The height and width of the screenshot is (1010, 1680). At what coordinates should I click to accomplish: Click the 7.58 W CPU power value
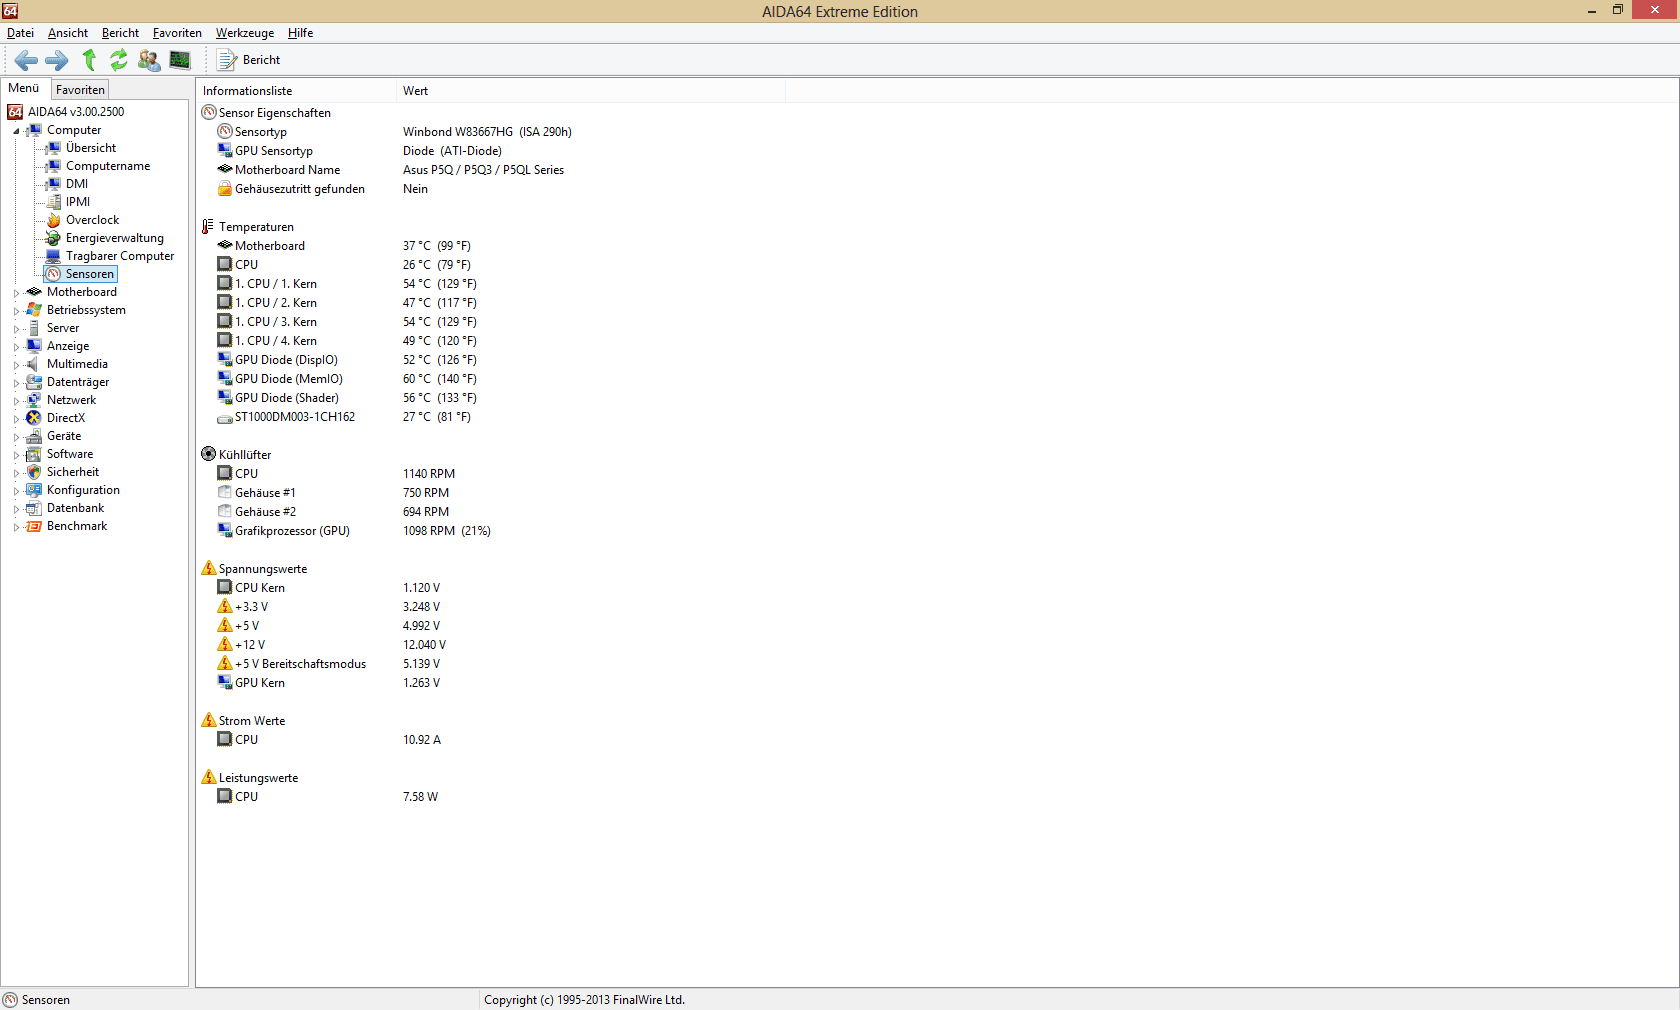(420, 797)
